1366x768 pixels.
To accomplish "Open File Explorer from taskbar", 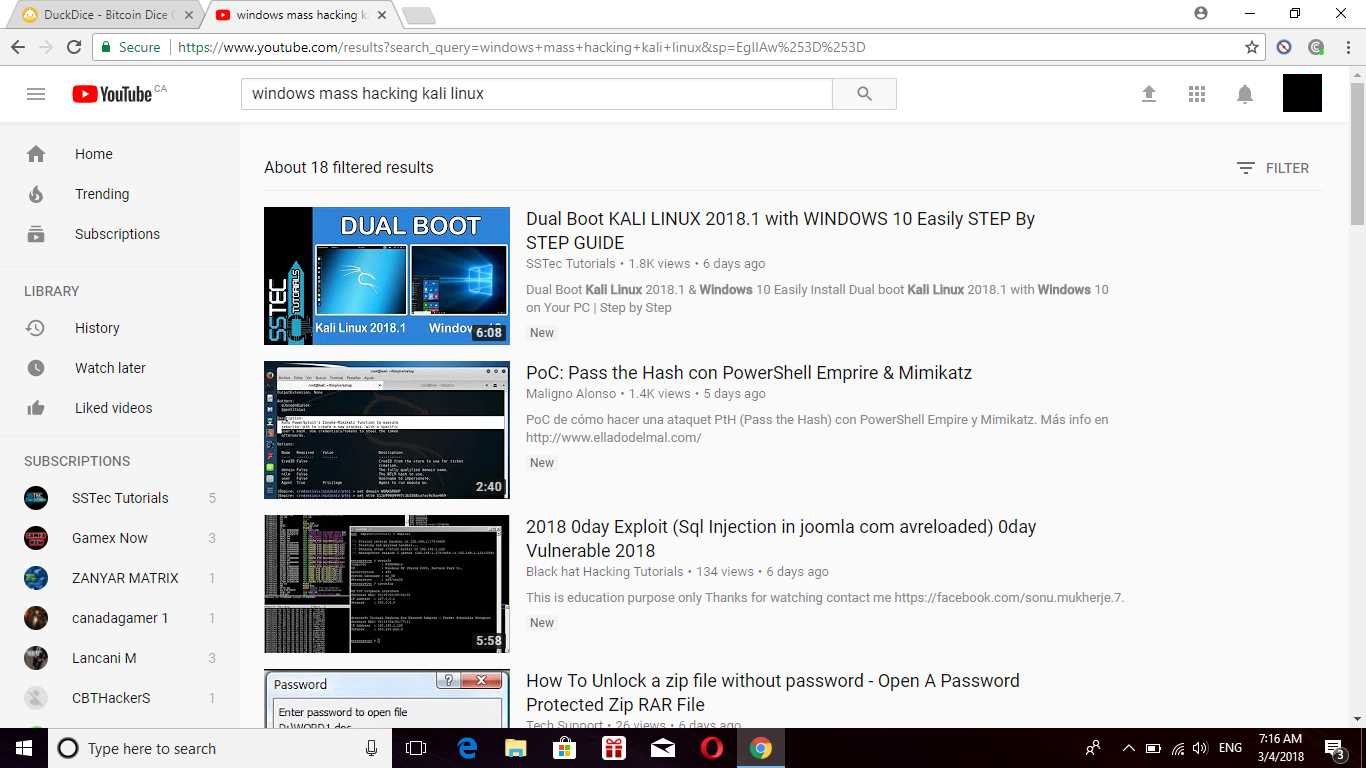I will 516,748.
